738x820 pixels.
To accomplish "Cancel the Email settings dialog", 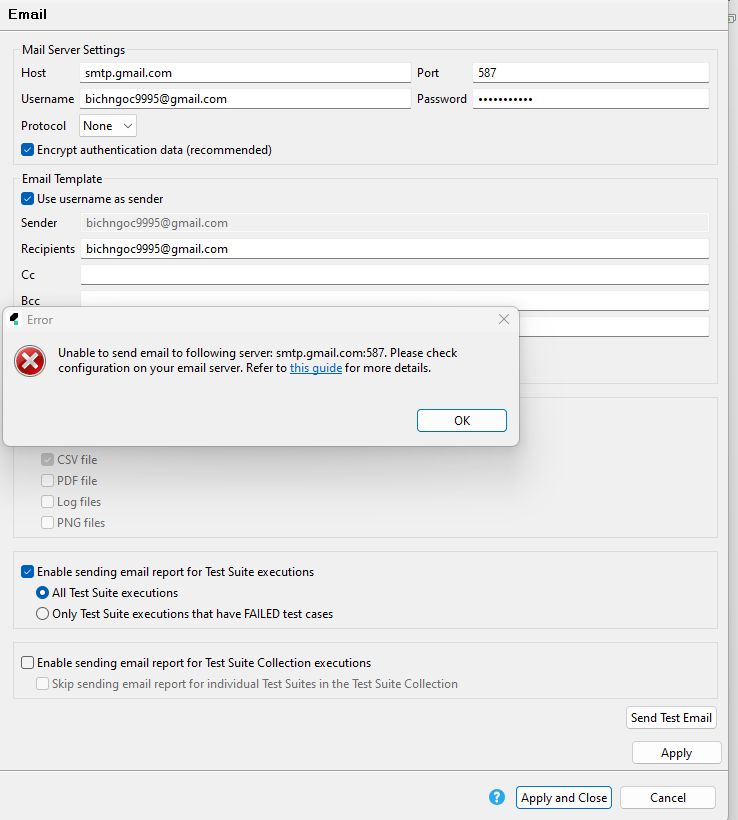I will click(x=667, y=798).
